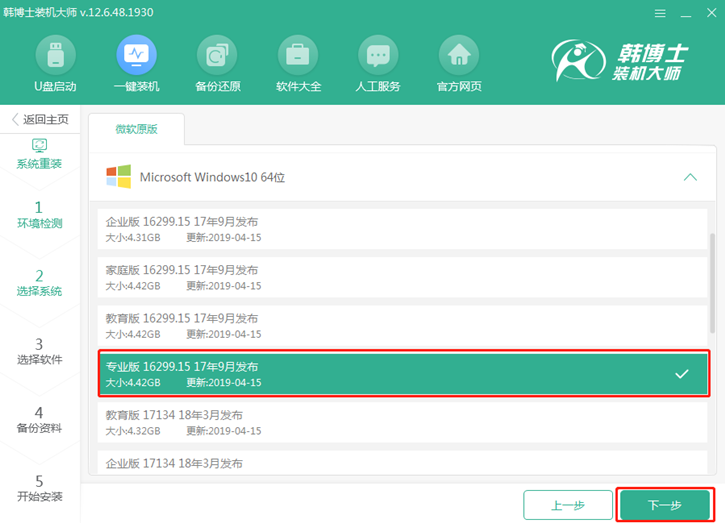
Task: Open the hamburger menu in title bar
Action: [659, 14]
